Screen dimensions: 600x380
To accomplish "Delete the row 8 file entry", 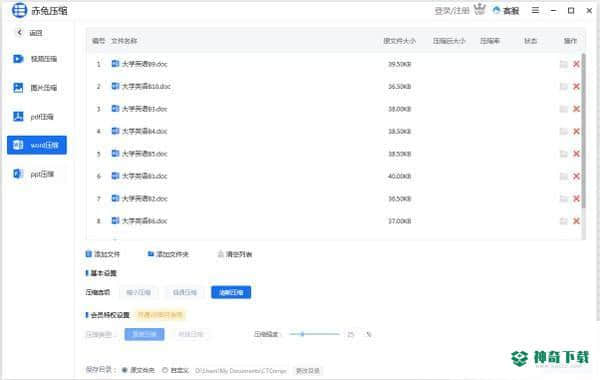I will tap(576, 221).
